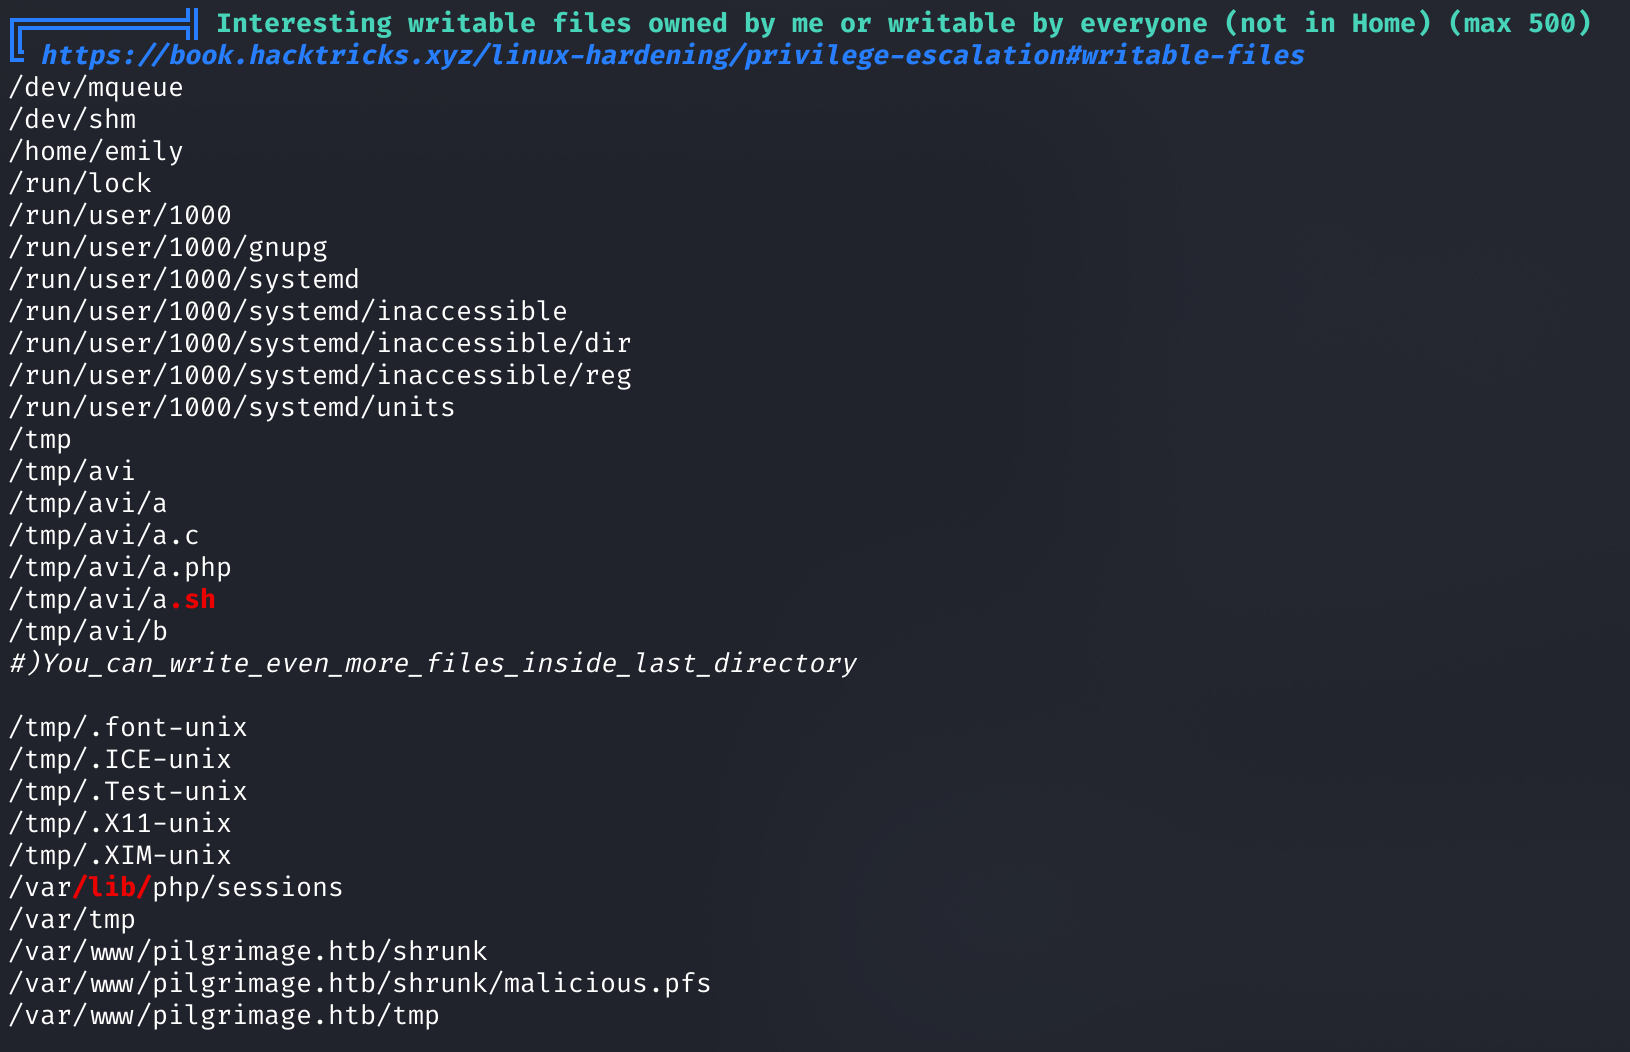The image size is (1630, 1052).
Task: Click the /var/www/pilgrimage.htb/tmp line
Action: coord(224,1015)
